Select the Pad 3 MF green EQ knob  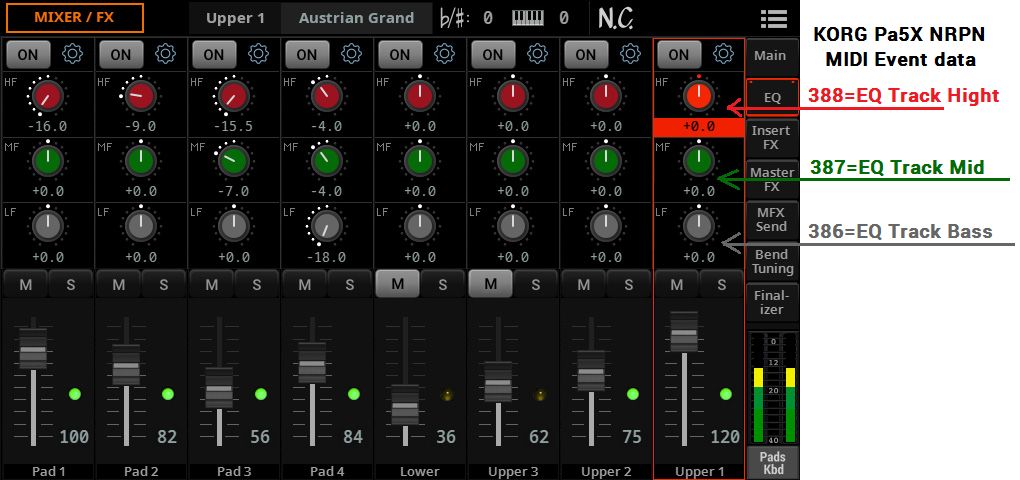click(x=234, y=161)
